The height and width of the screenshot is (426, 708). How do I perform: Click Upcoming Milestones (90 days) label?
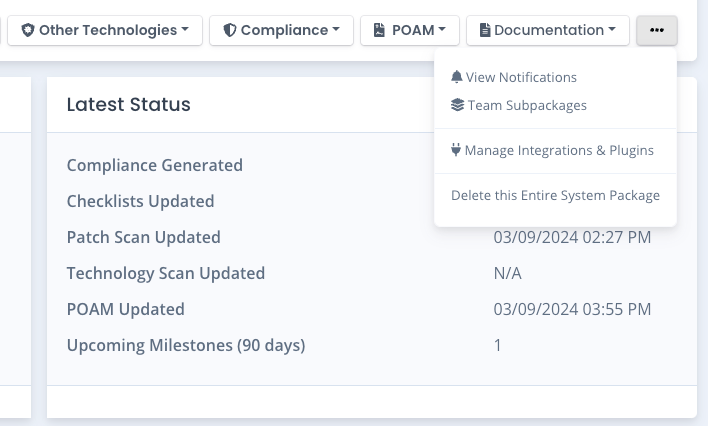186,346
